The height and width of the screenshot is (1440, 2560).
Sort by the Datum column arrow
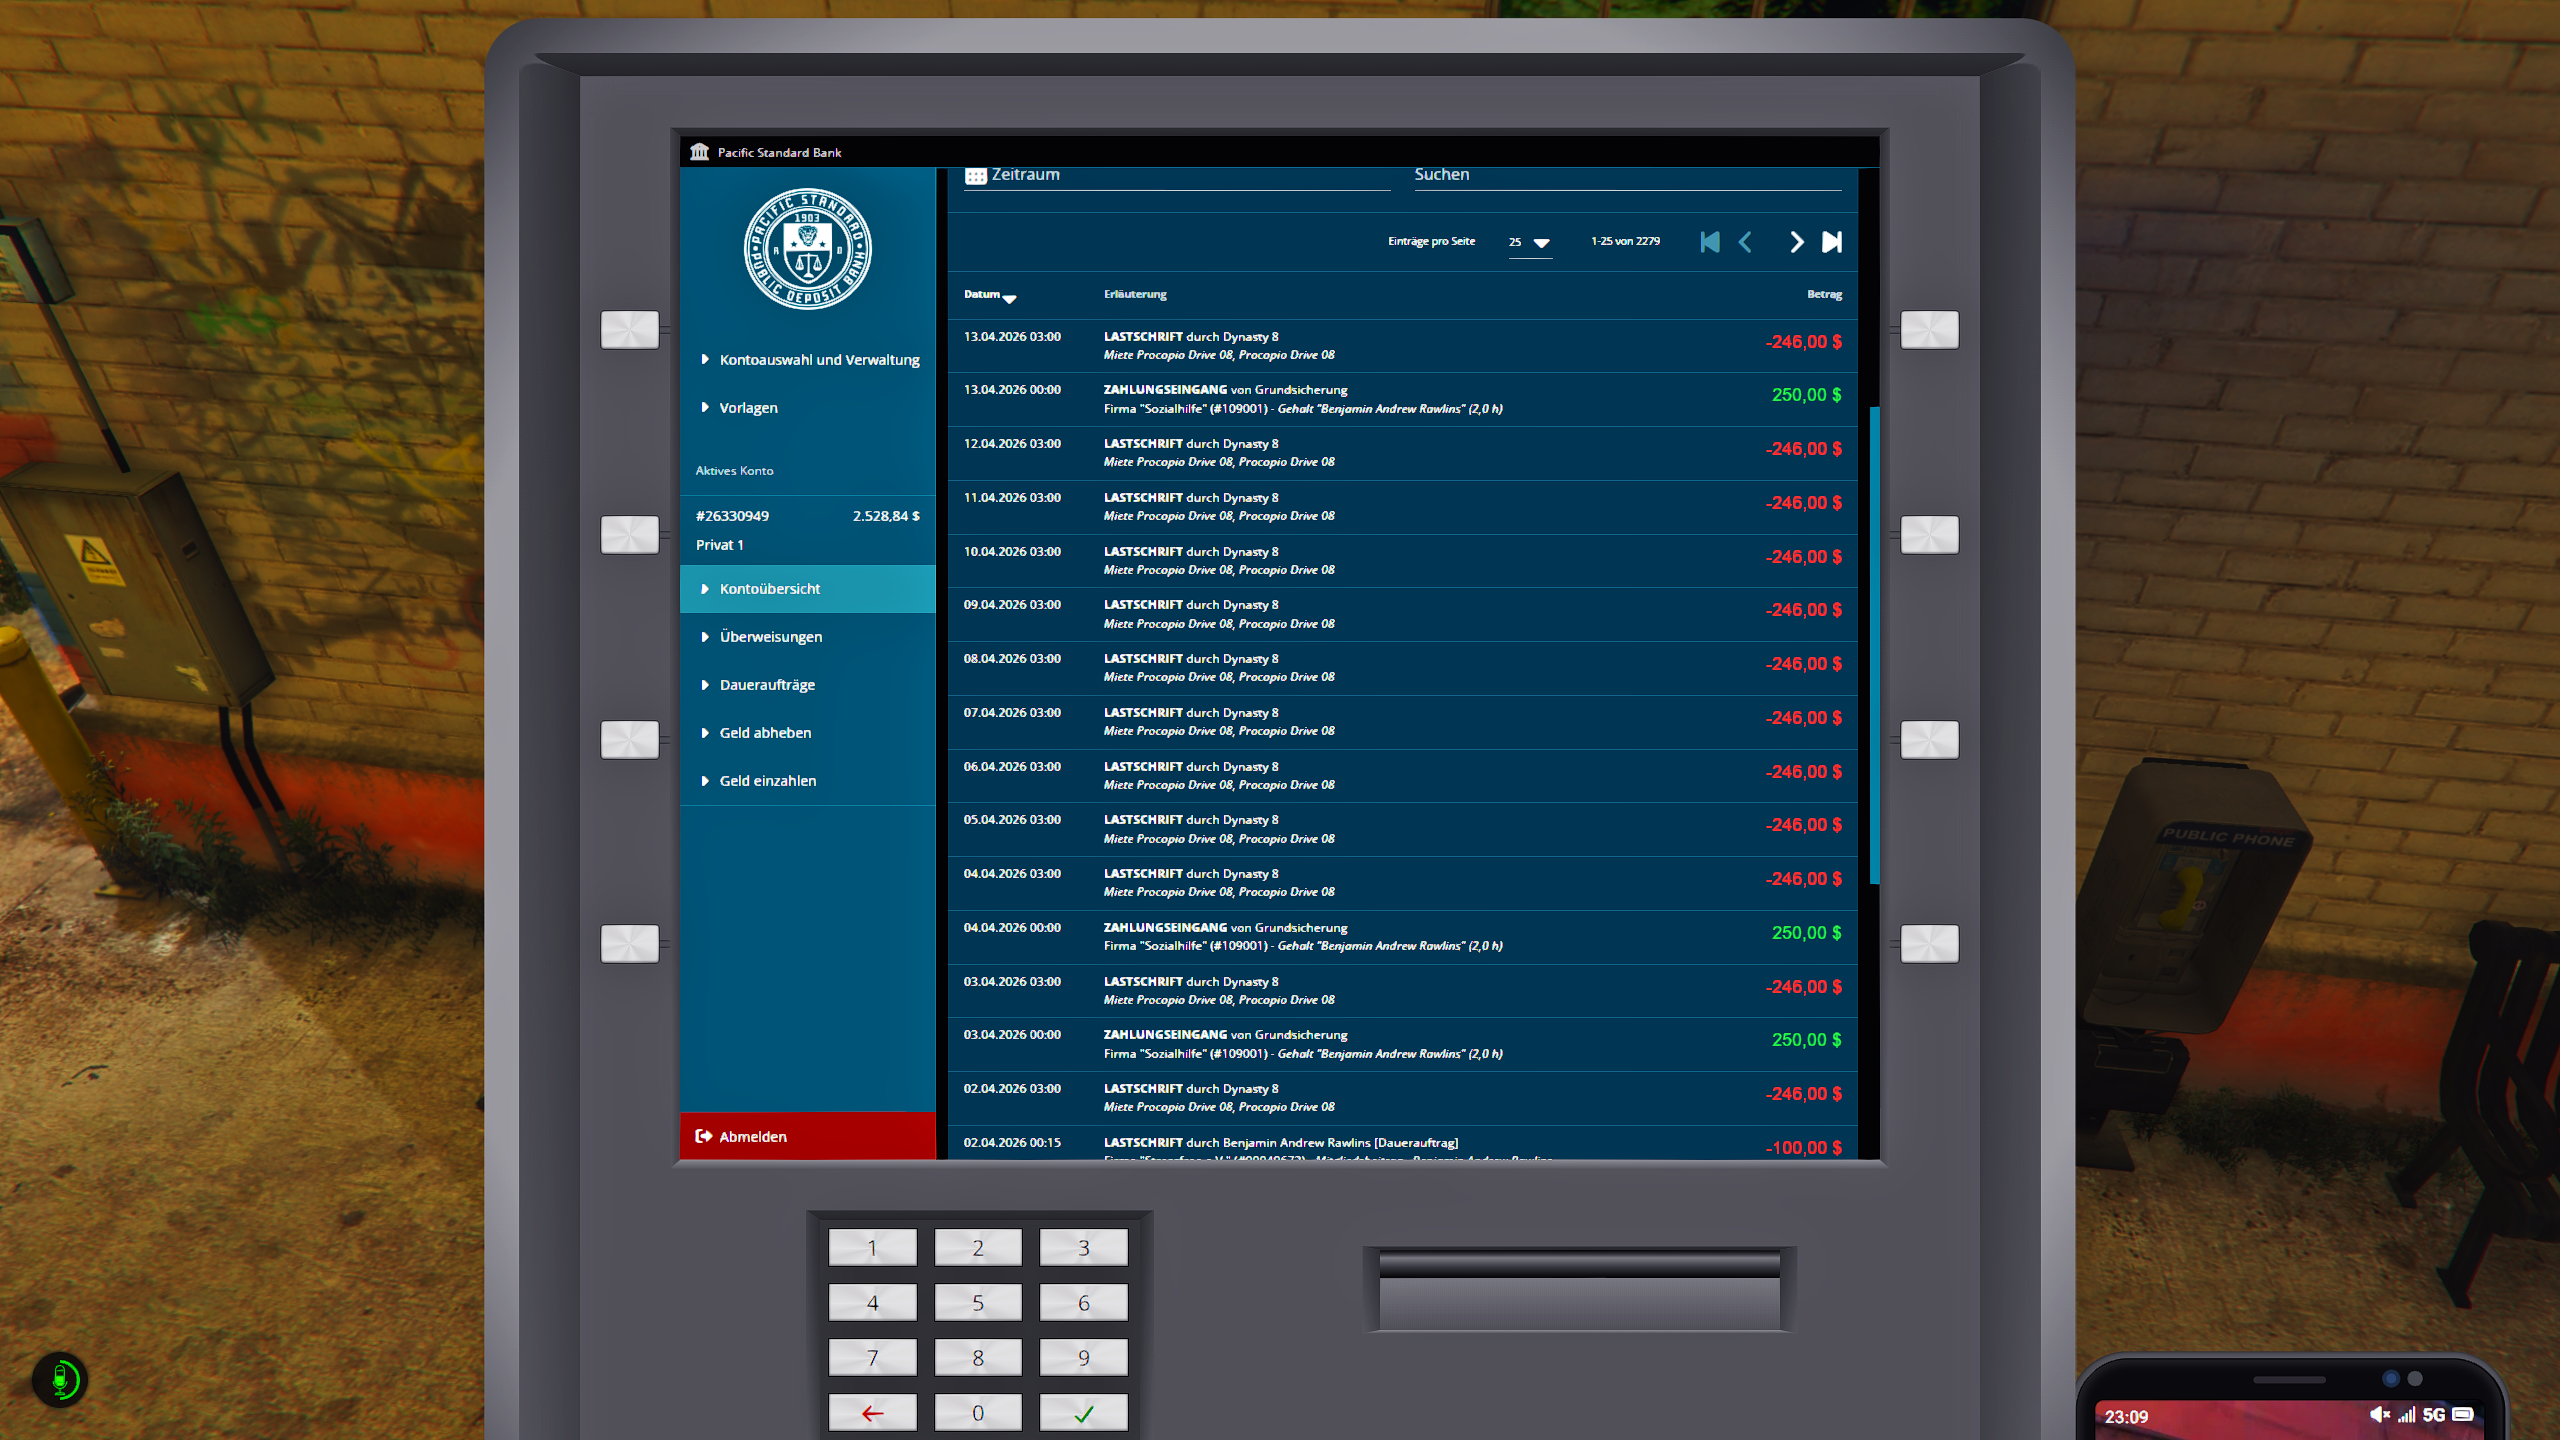tap(1009, 298)
